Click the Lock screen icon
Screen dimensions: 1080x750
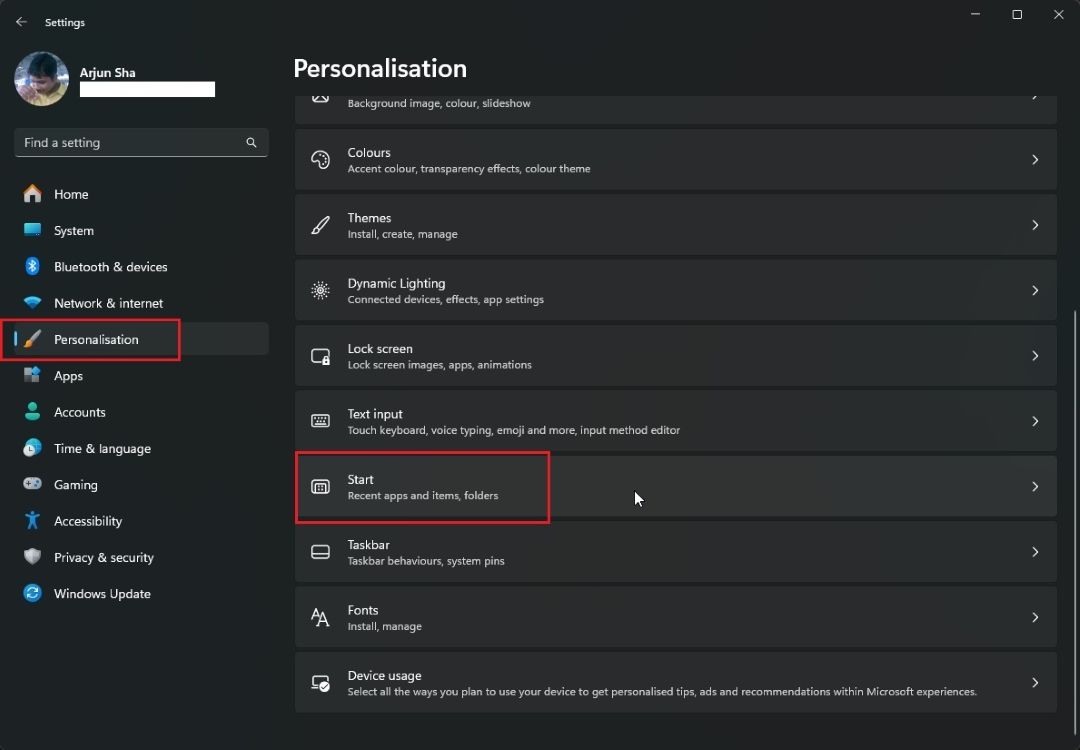click(320, 356)
